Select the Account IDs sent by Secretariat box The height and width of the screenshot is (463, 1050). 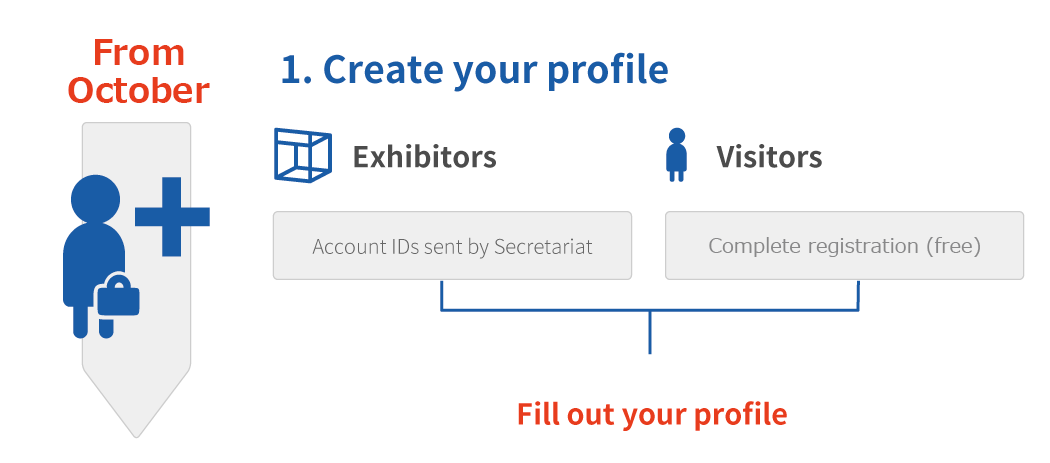452,245
